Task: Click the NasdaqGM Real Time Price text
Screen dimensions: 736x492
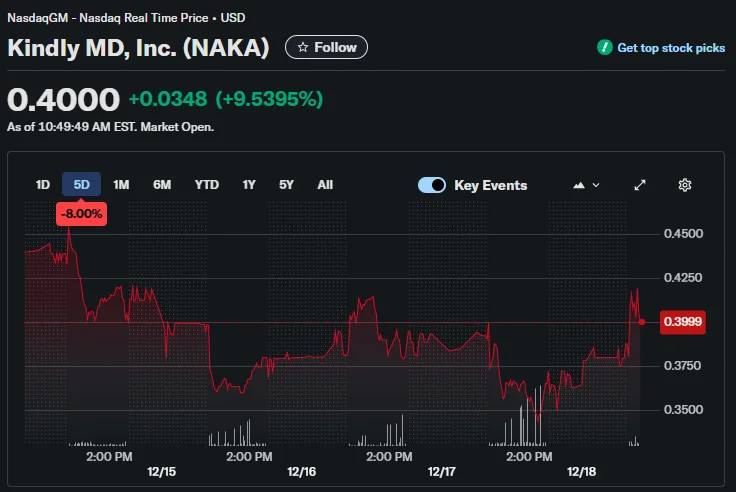Action: 126,18
